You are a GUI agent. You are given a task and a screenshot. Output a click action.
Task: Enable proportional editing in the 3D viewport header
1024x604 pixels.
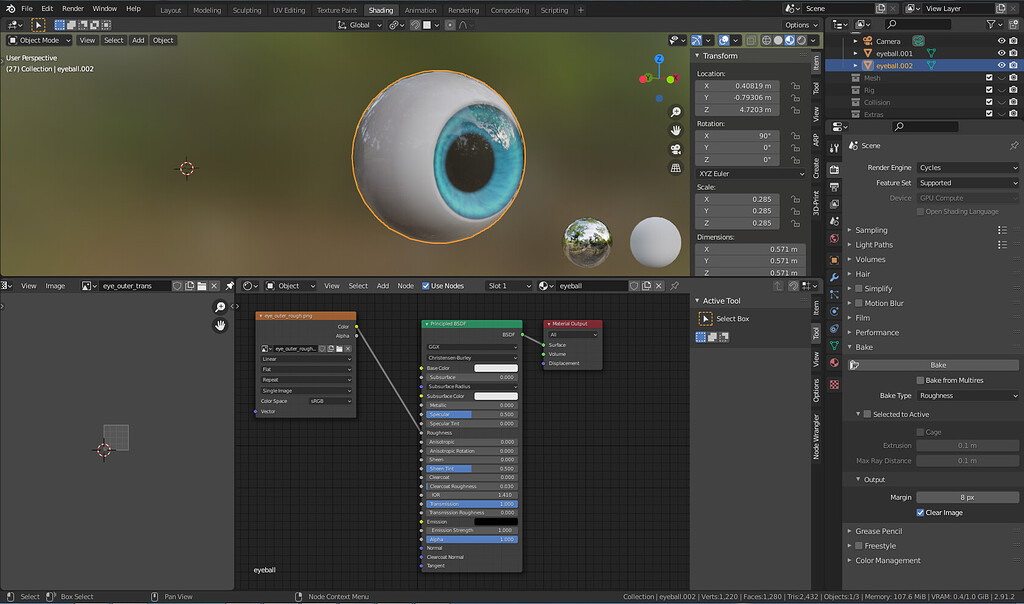(450, 27)
